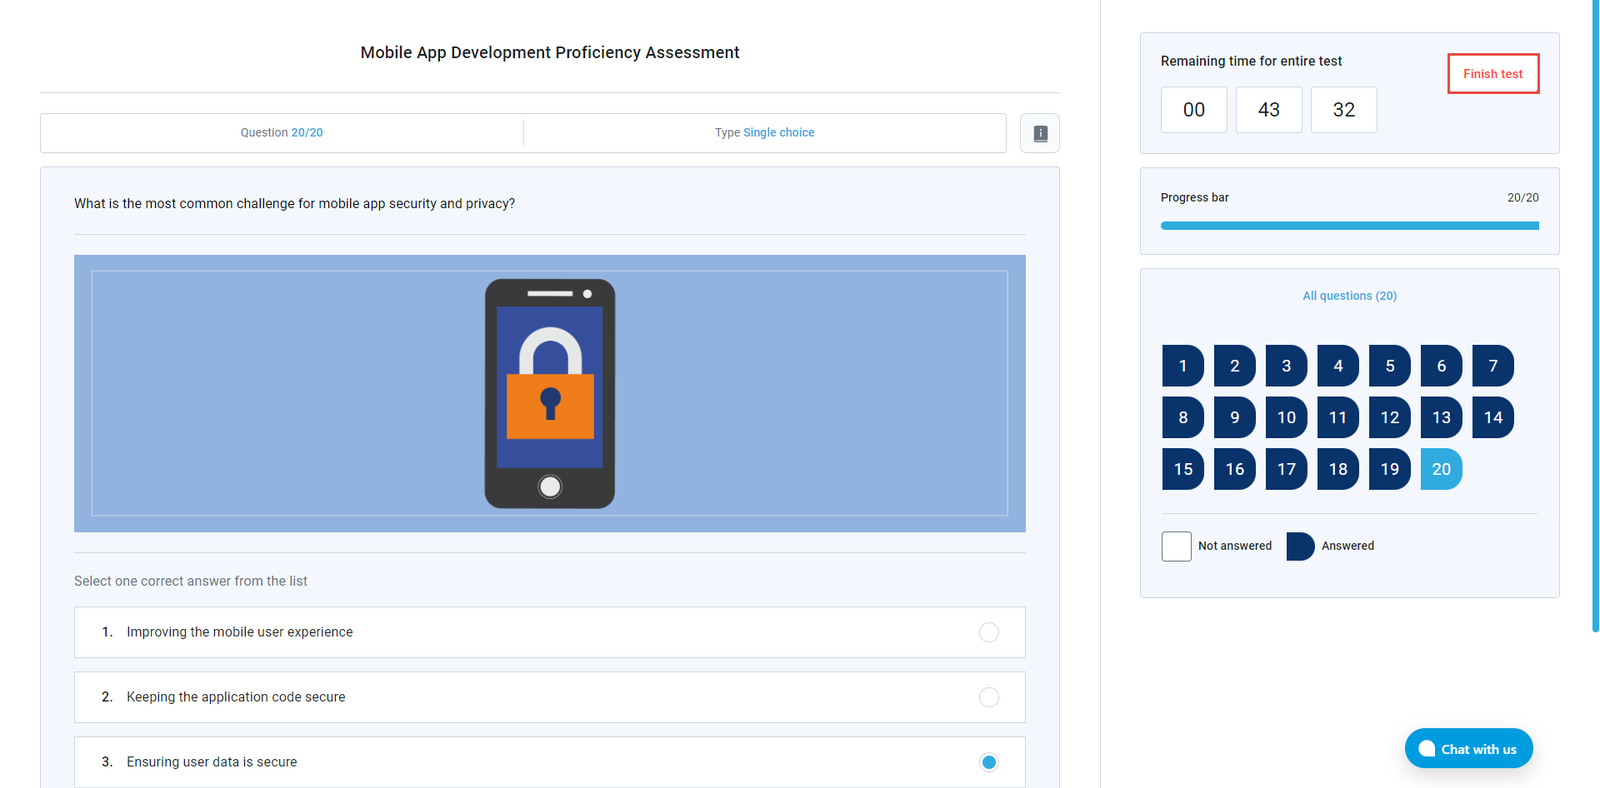Jump to question 1 tile
This screenshot has height=788, width=1600.
[1182, 366]
